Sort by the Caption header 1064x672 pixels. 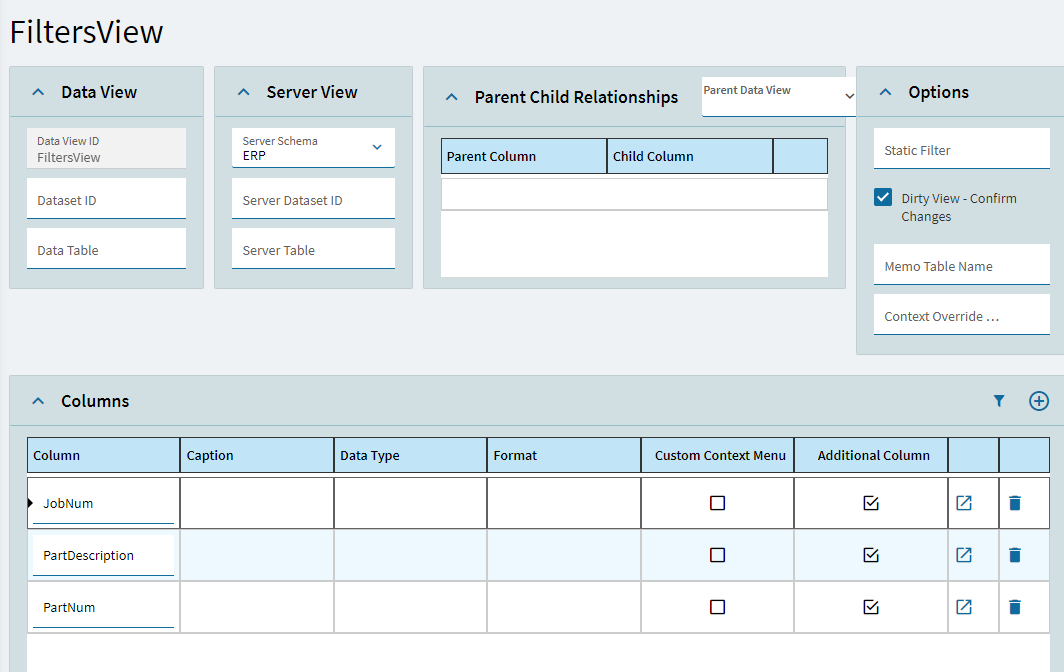click(257, 455)
